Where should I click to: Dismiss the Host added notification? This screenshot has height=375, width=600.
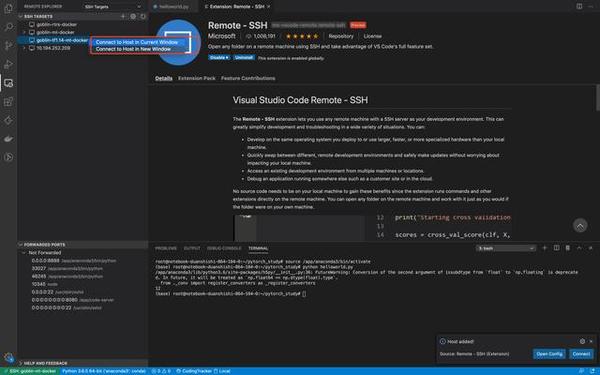pyautogui.click(x=591, y=341)
